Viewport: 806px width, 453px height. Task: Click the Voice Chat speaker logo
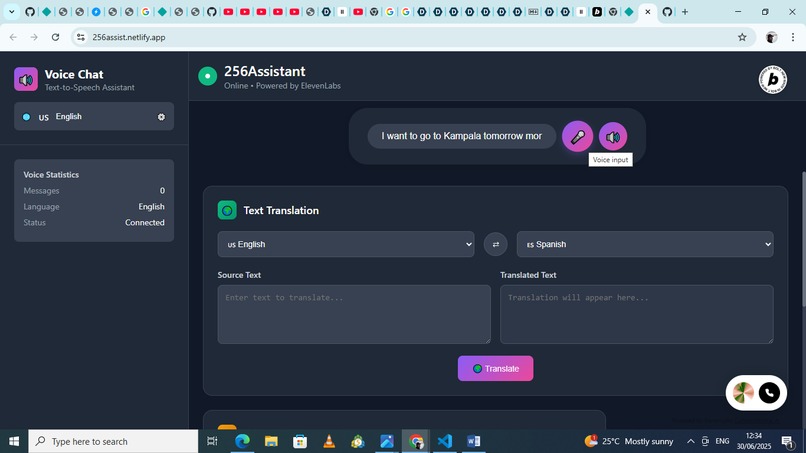click(x=26, y=79)
